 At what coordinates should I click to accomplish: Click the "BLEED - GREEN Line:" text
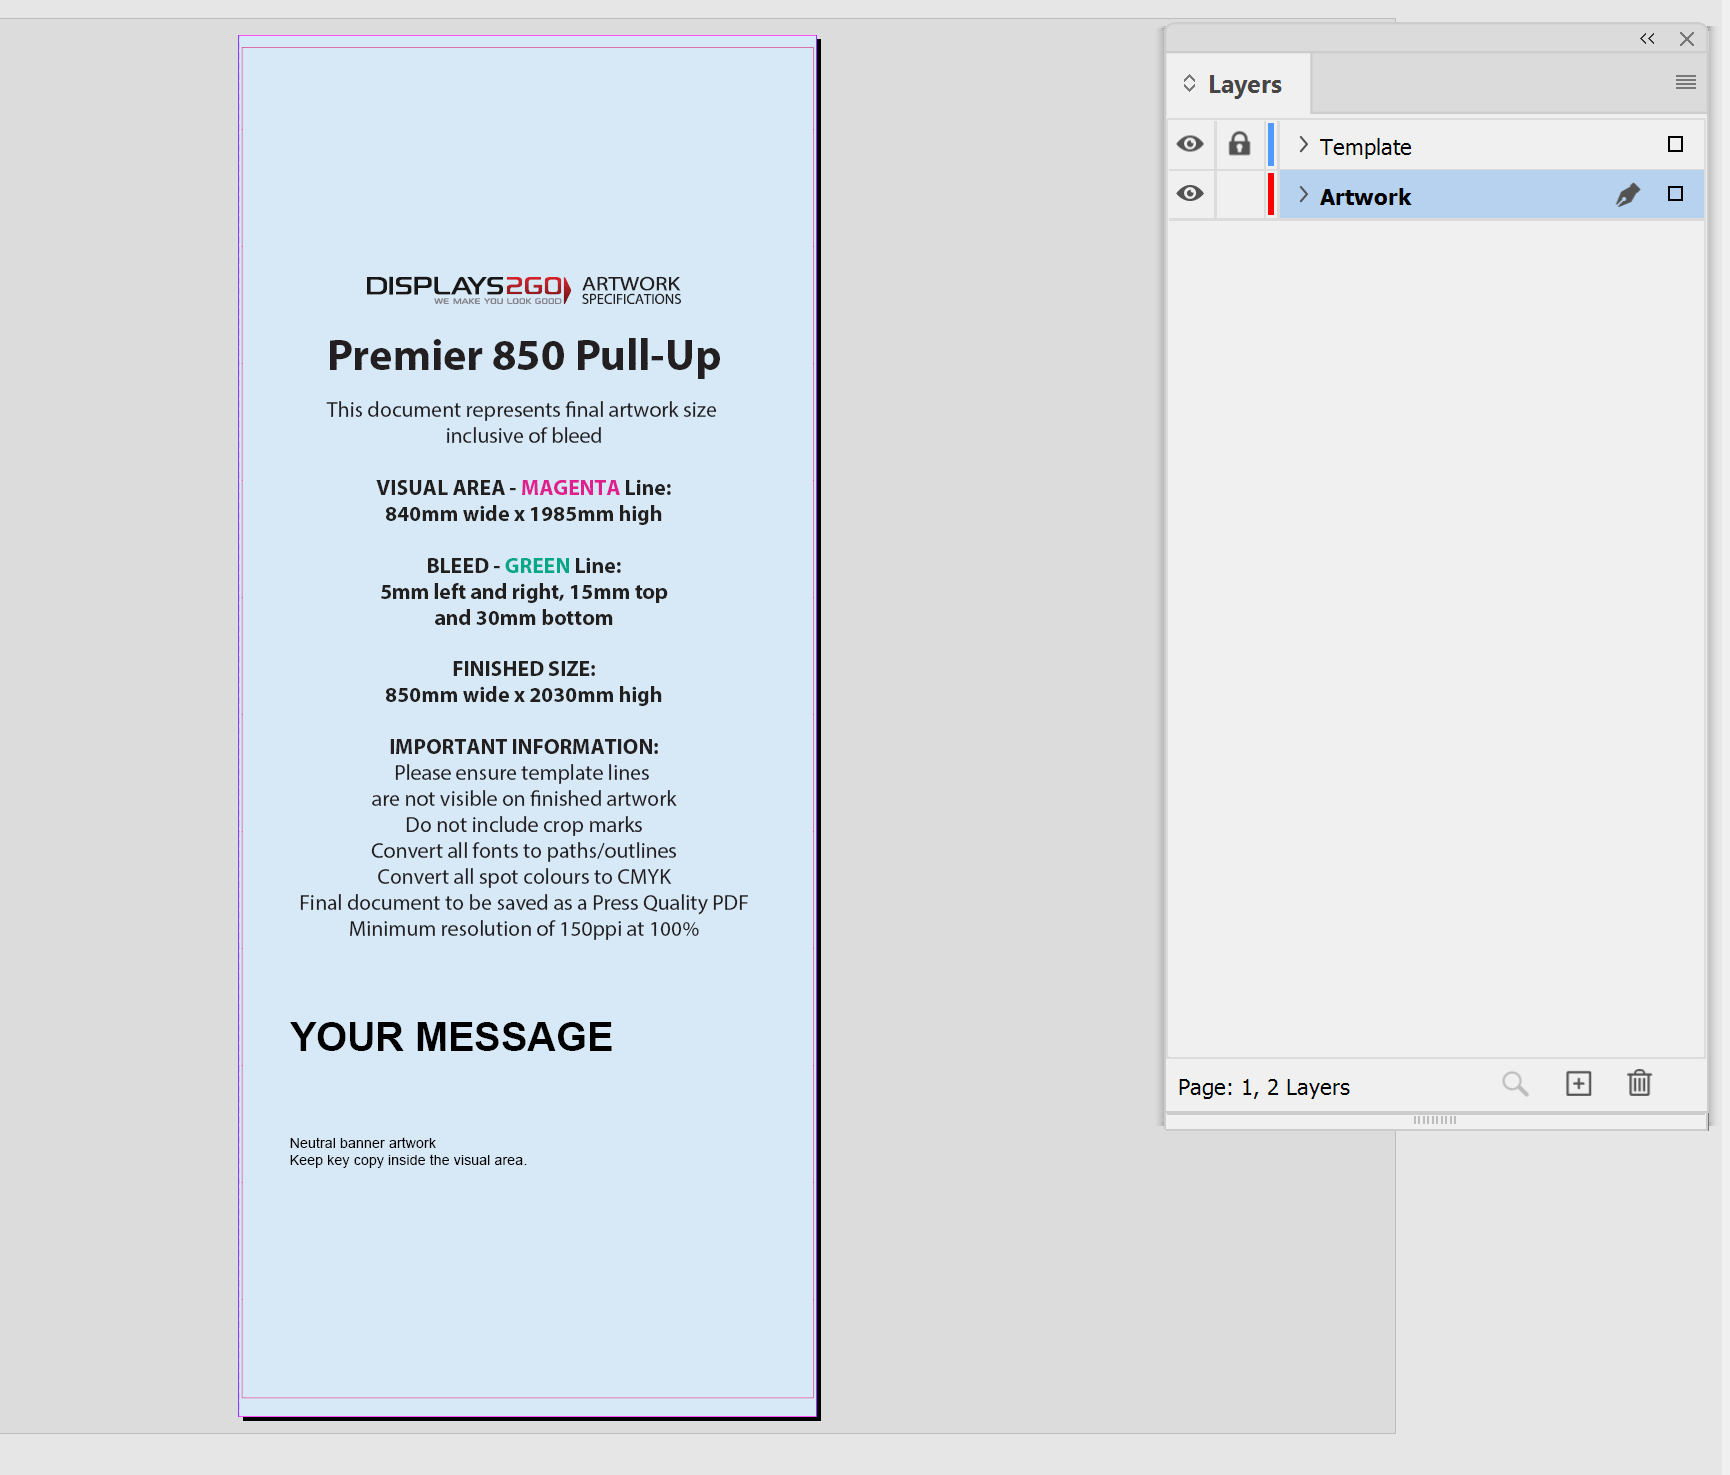coord(524,566)
